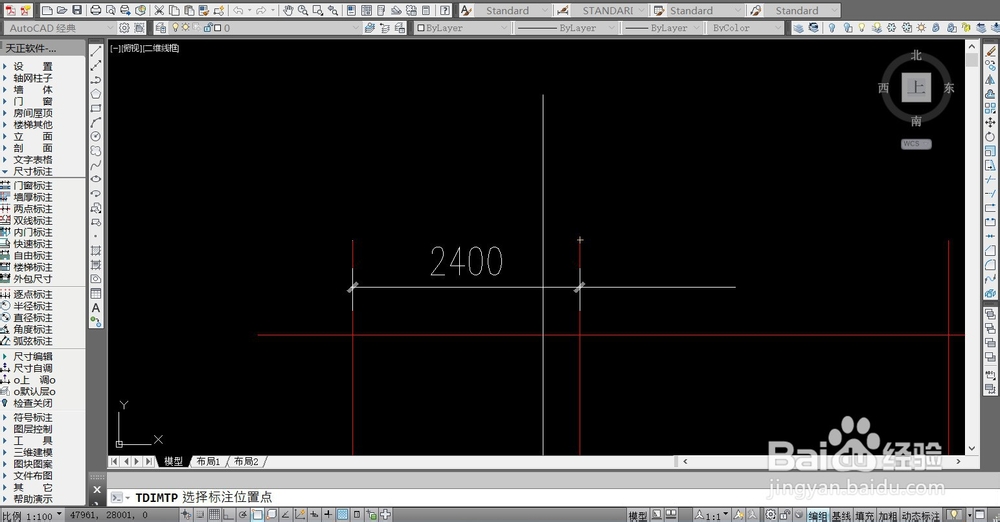Select the Ellipse draw tool
The image size is (1000, 522).
pos(96,179)
